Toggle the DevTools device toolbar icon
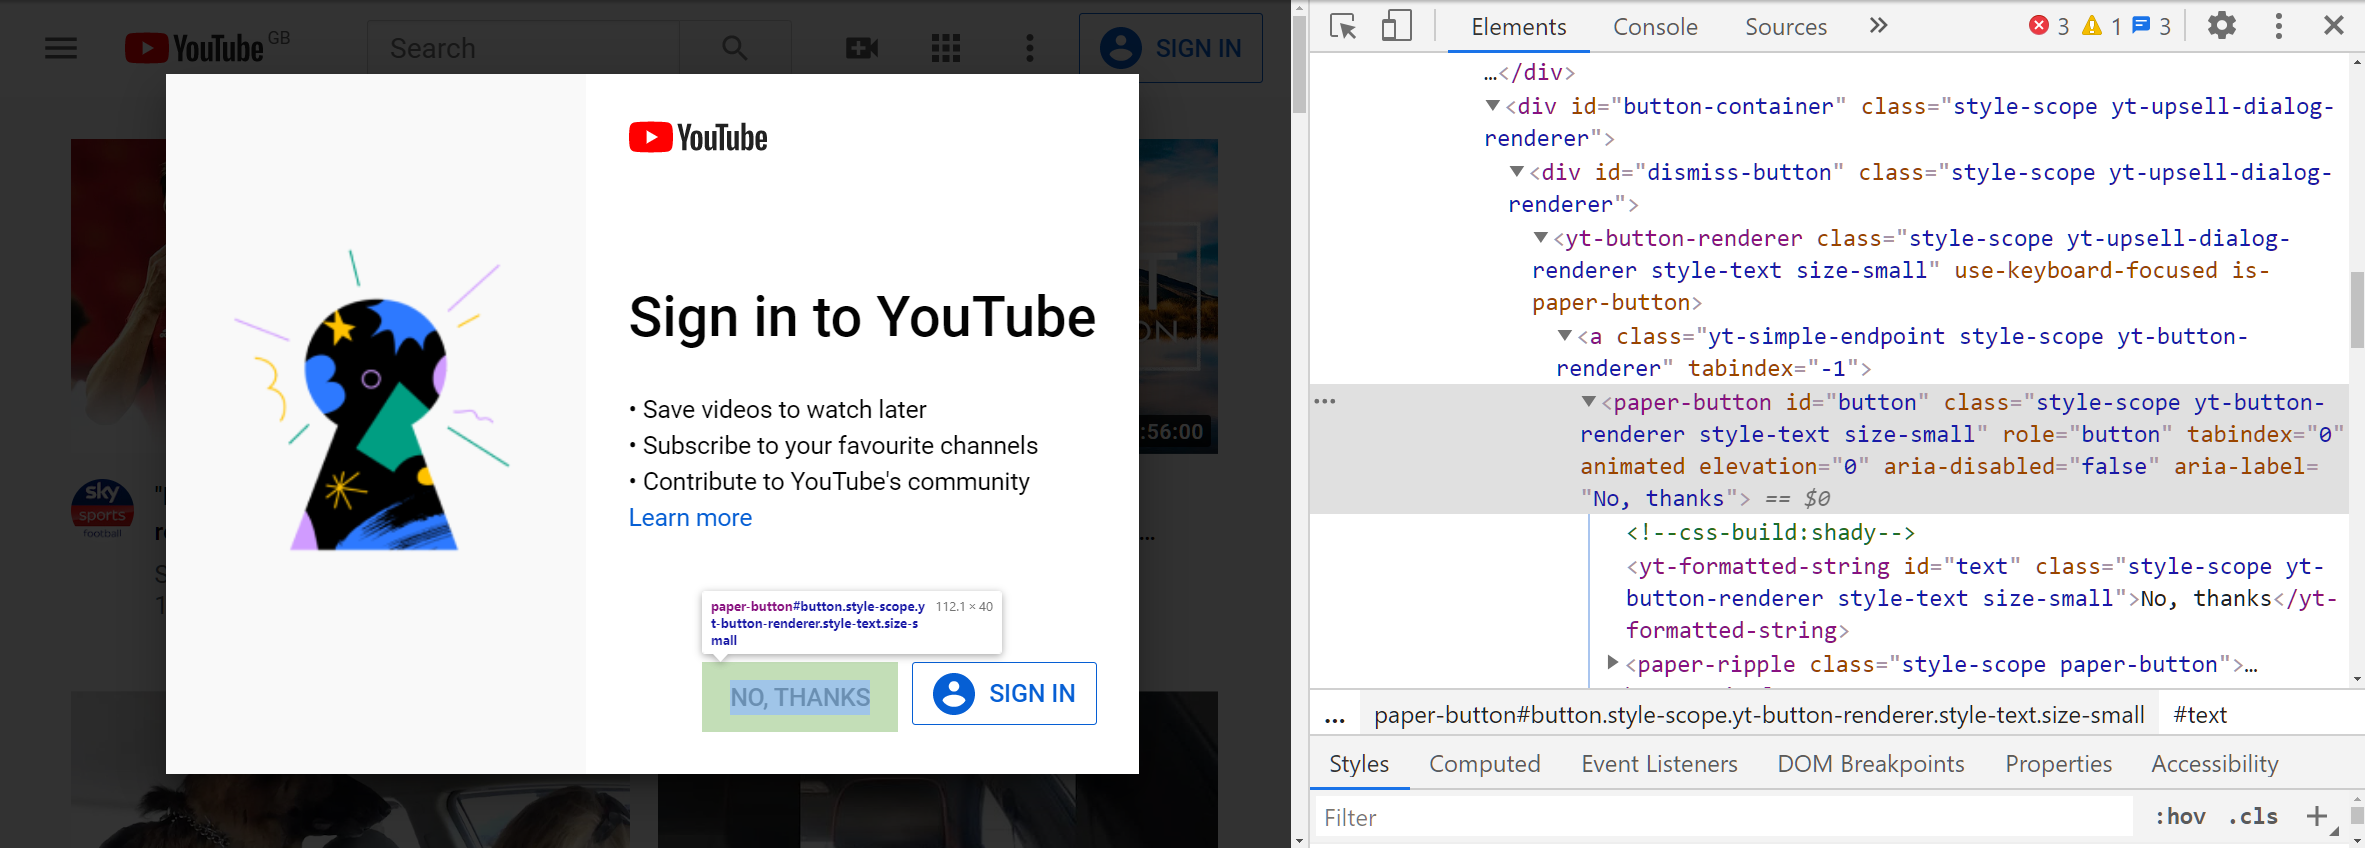Viewport: 2365px width, 848px height. 1396,26
